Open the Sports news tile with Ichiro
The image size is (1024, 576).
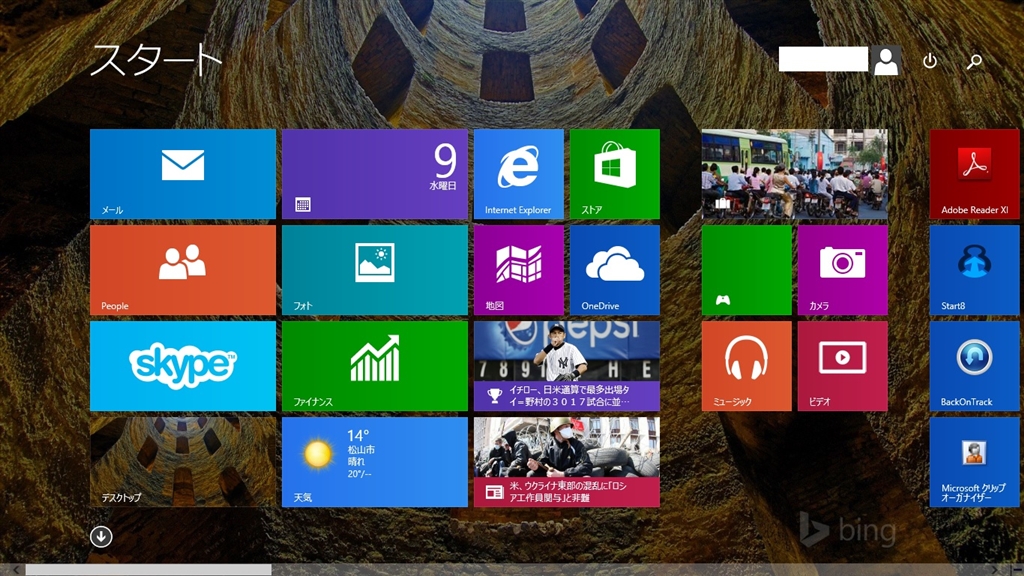pos(567,366)
